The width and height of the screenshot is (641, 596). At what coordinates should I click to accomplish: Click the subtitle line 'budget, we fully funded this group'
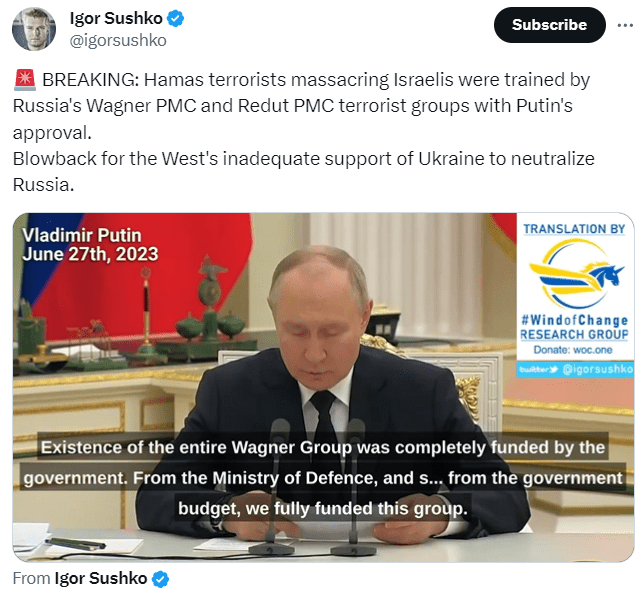(x=323, y=508)
